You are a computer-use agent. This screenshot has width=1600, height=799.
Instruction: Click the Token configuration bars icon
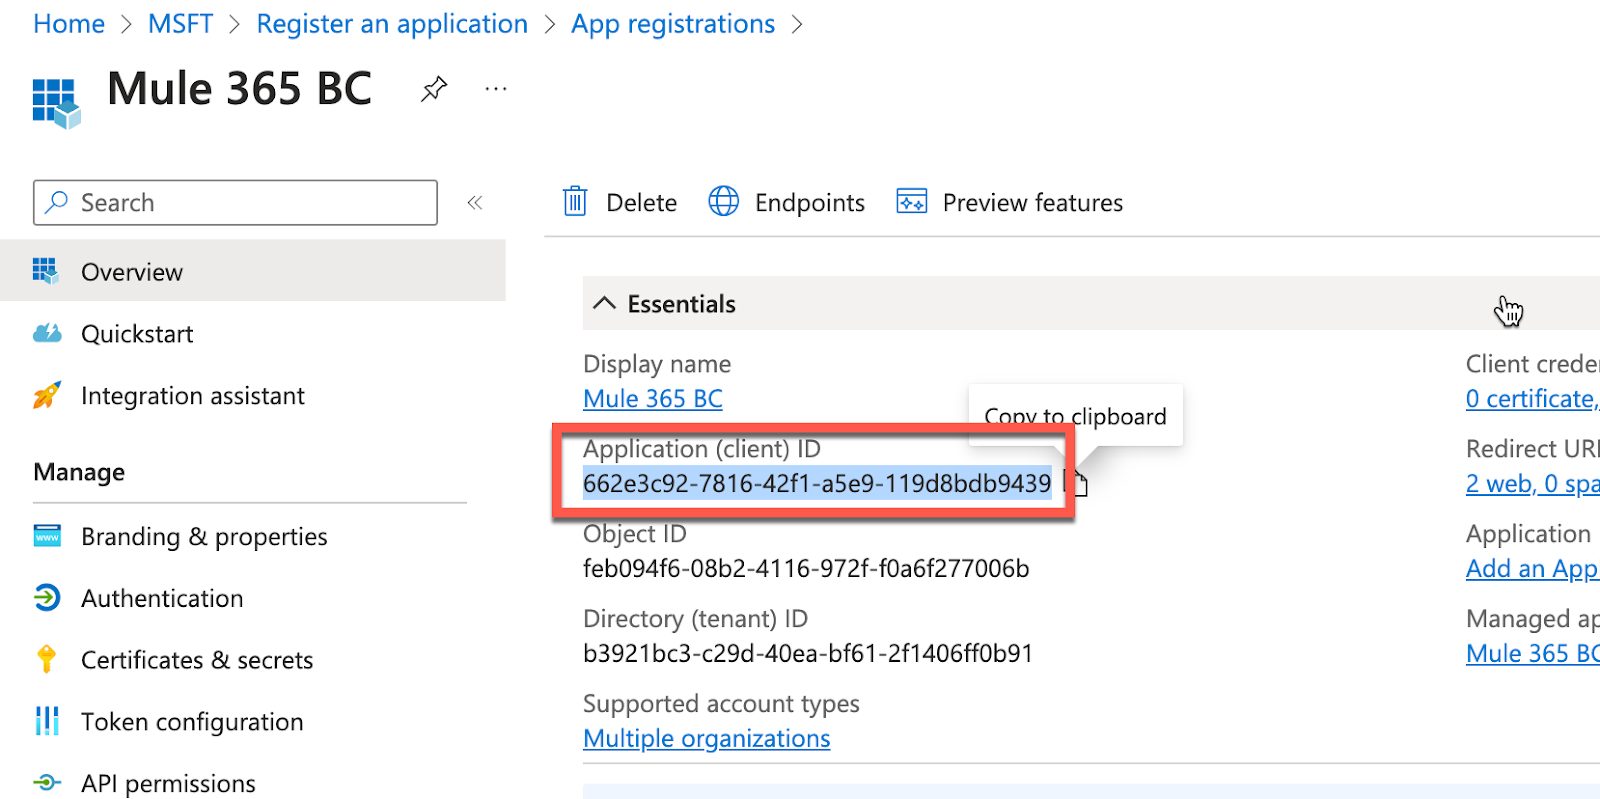click(47, 721)
